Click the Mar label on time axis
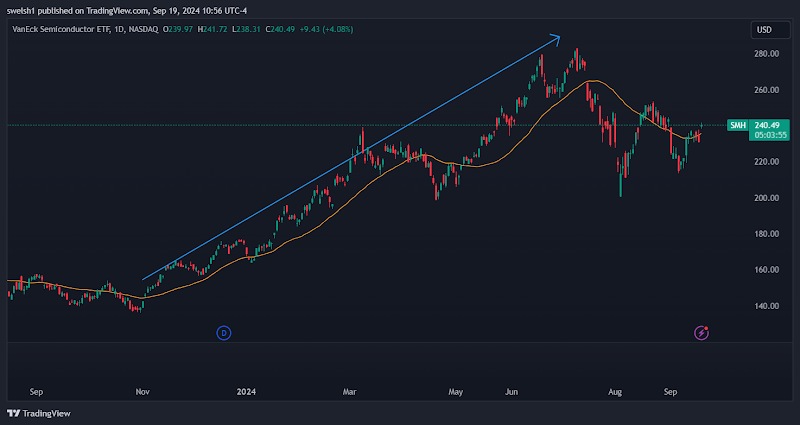This screenshot has width=800, height=425. [349, 392]
